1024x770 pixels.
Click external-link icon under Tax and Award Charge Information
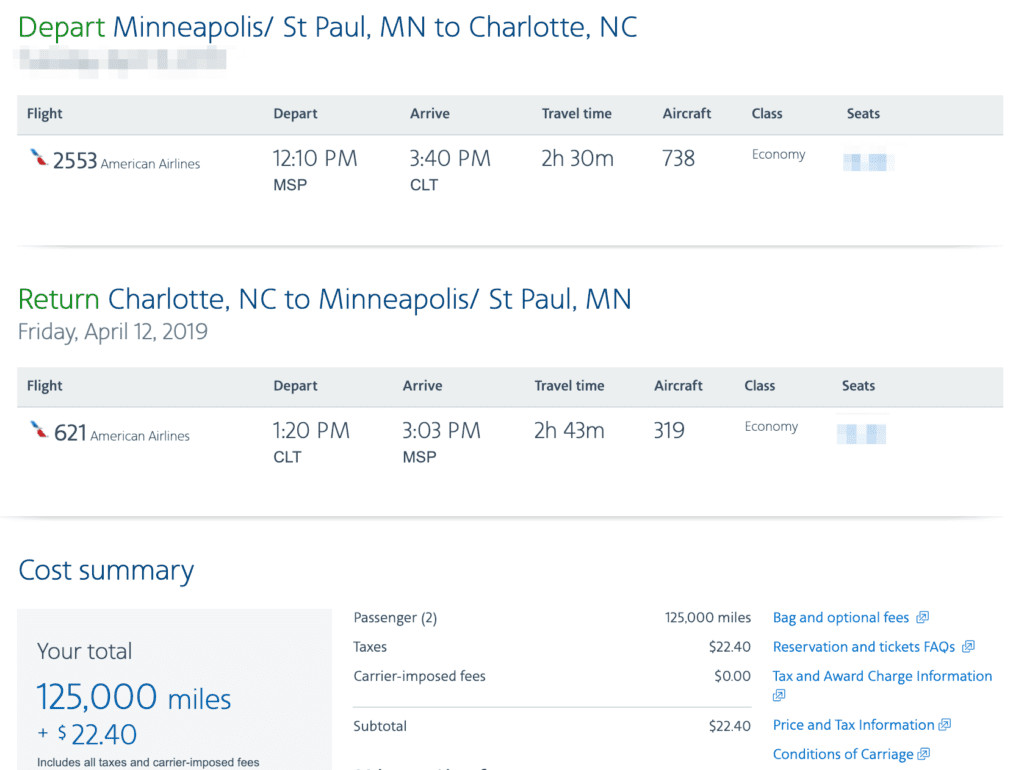tap(779, 695)
